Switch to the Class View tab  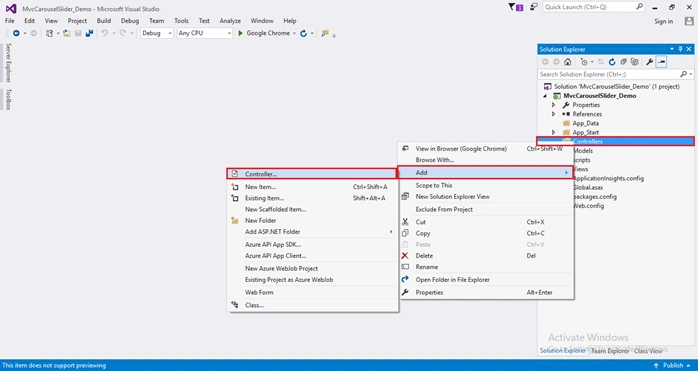click(x=648, y=351)
